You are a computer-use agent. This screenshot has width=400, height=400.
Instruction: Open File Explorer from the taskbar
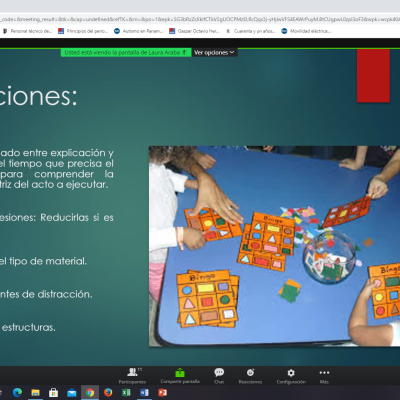click(35, 393)
